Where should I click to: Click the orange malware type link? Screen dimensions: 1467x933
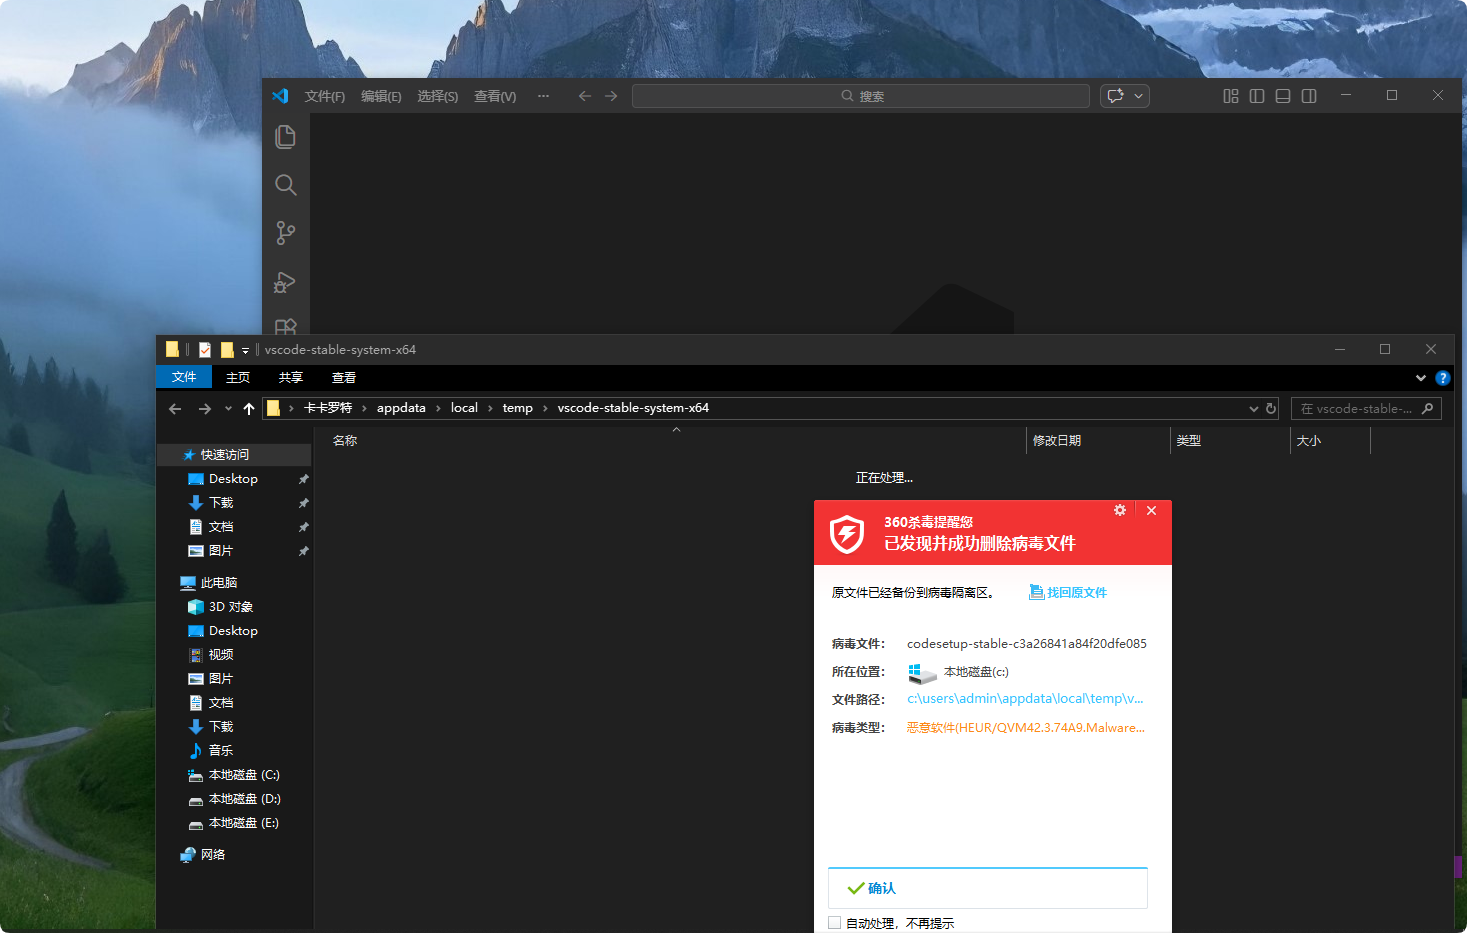[1025, 728]
